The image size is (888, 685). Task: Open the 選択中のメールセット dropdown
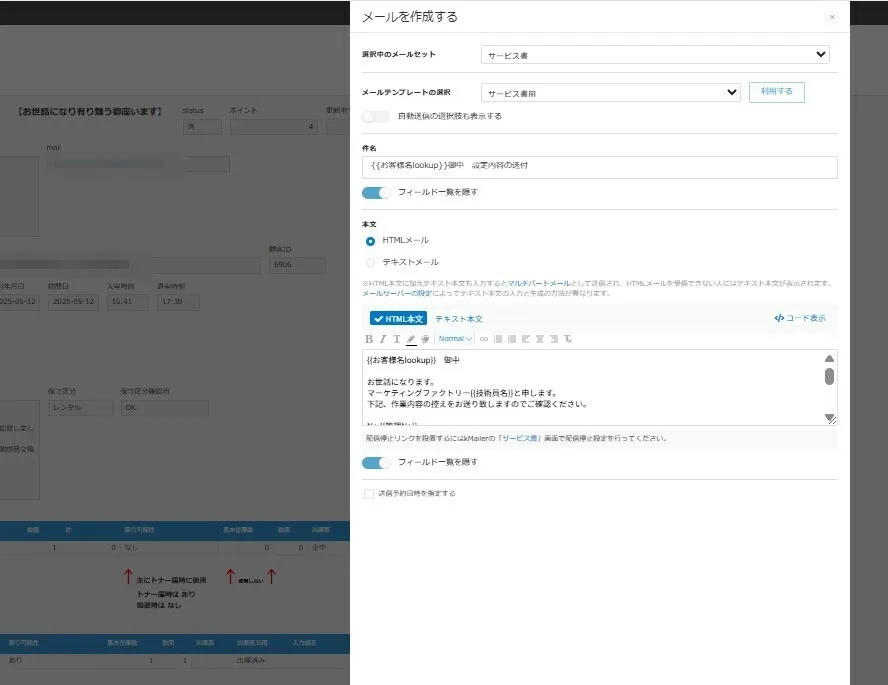pos(654,54)
